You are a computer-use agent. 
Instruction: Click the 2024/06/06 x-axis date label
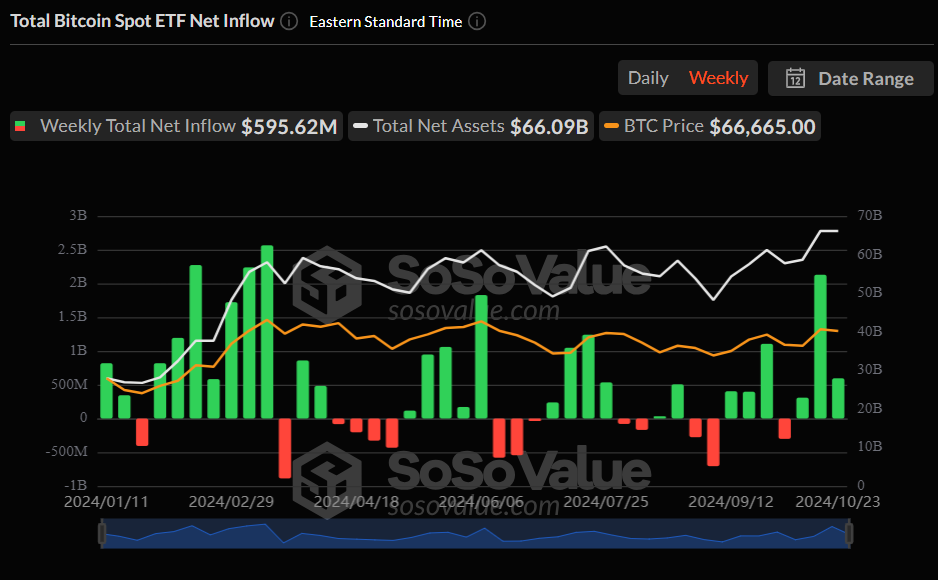pyautogui.click(x=481, y=500)
